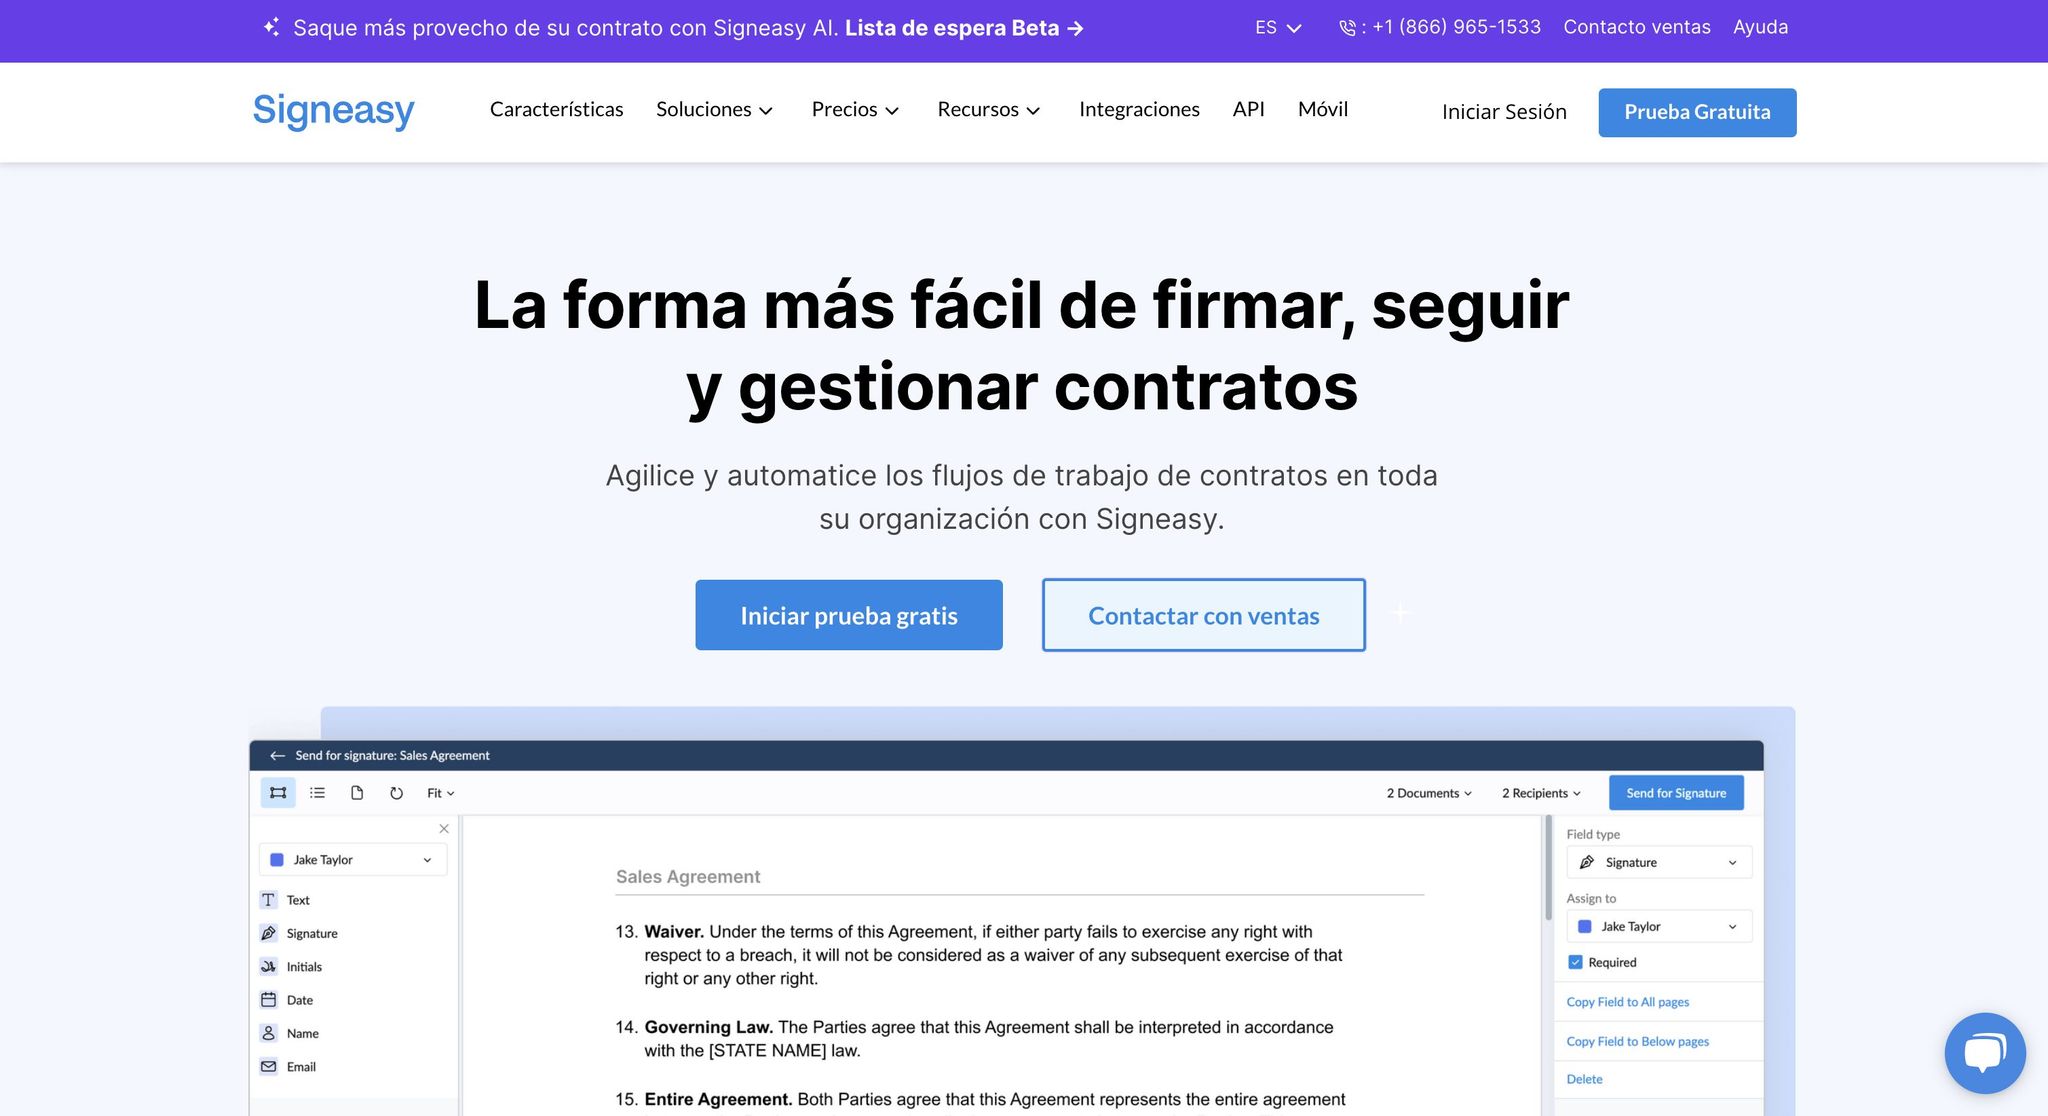Click the Signeasy logo

pos(333,110)
